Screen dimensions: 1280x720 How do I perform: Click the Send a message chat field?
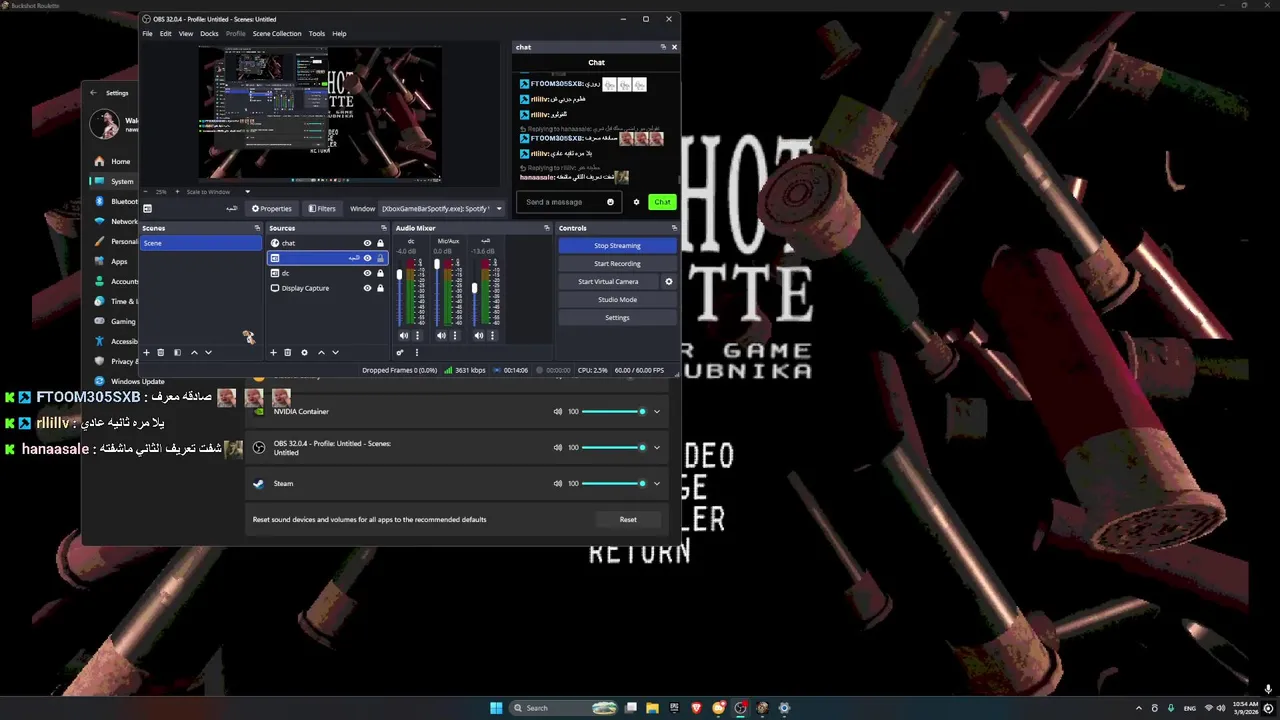click(569, 202)
